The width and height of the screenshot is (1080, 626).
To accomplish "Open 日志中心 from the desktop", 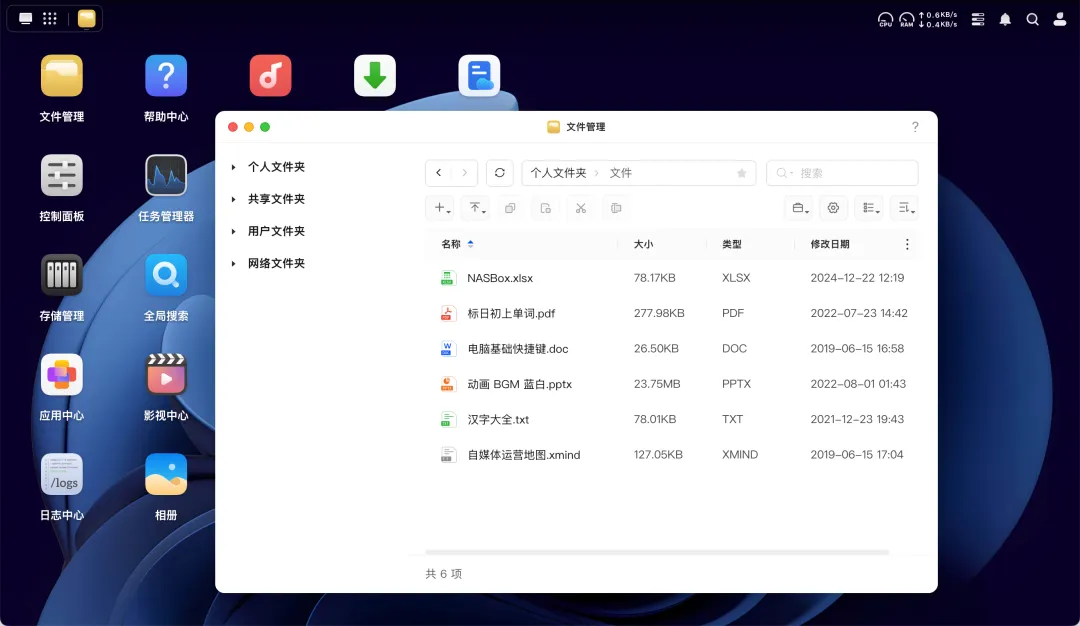I will point(62,474).
